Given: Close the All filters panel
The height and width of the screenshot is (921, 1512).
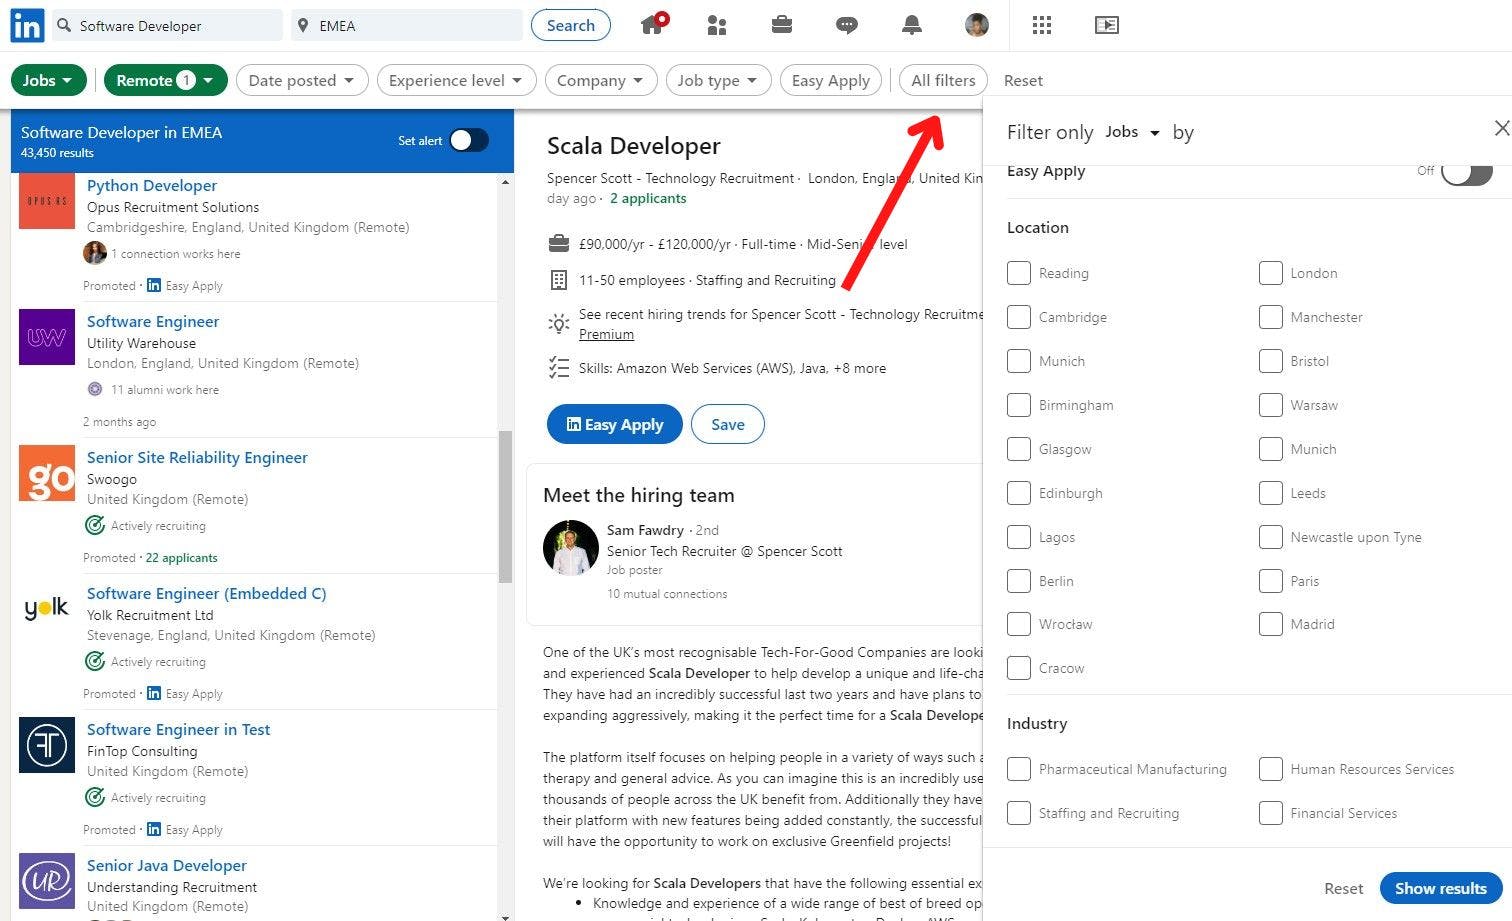Looking at the screenshot, I should point(1501,128).
